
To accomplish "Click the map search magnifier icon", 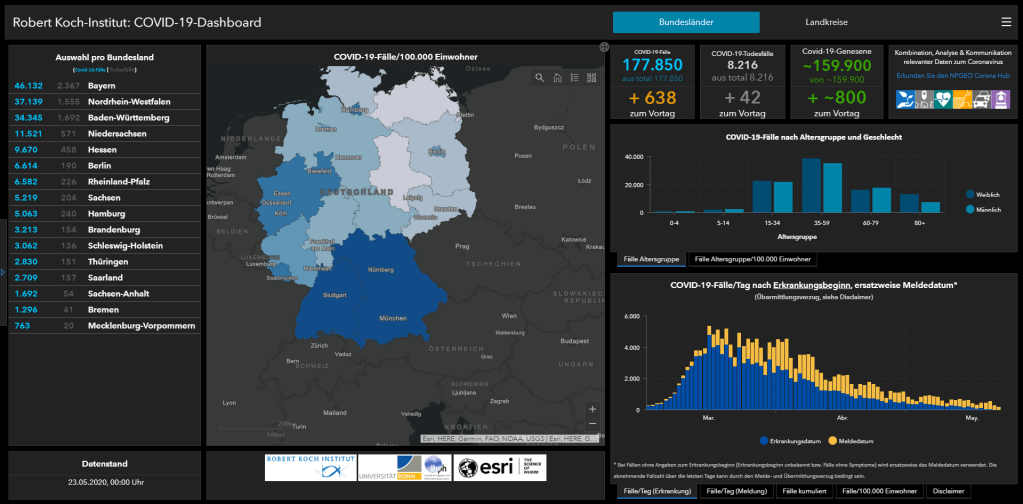I will [540, 78].
